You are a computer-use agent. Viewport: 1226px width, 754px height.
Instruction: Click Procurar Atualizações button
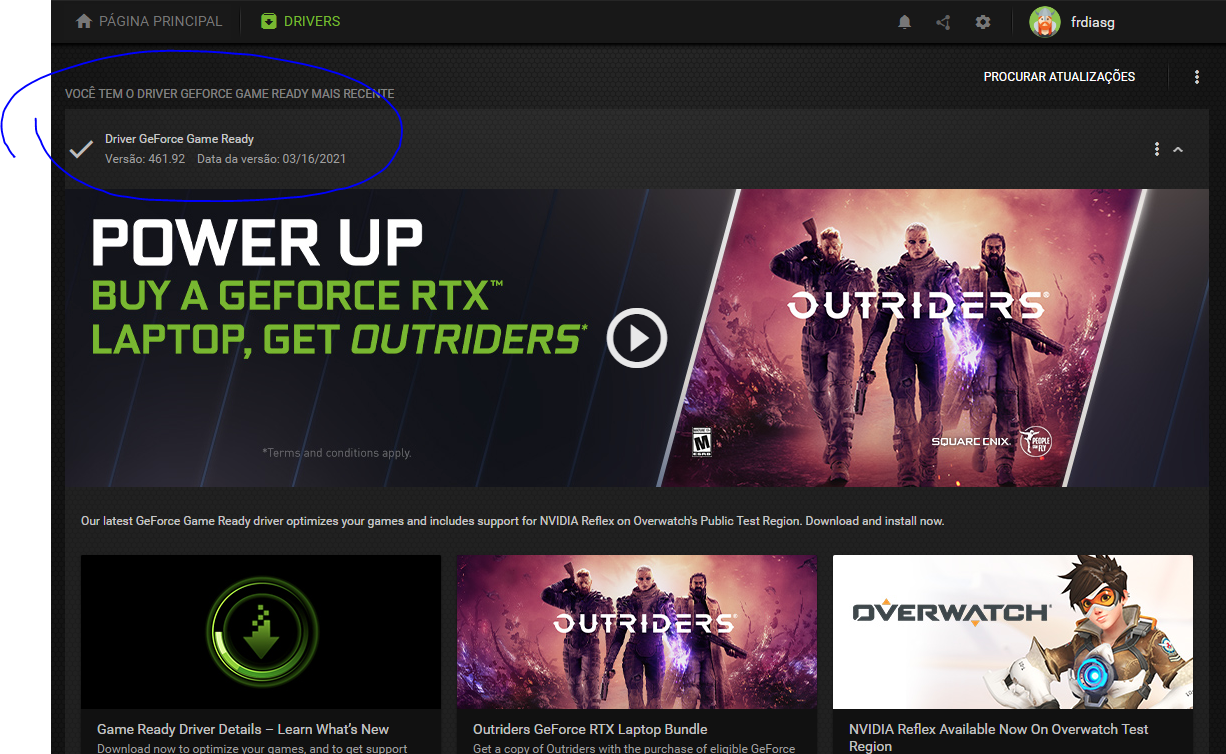pyautogui.click(x=1059, y=77)
